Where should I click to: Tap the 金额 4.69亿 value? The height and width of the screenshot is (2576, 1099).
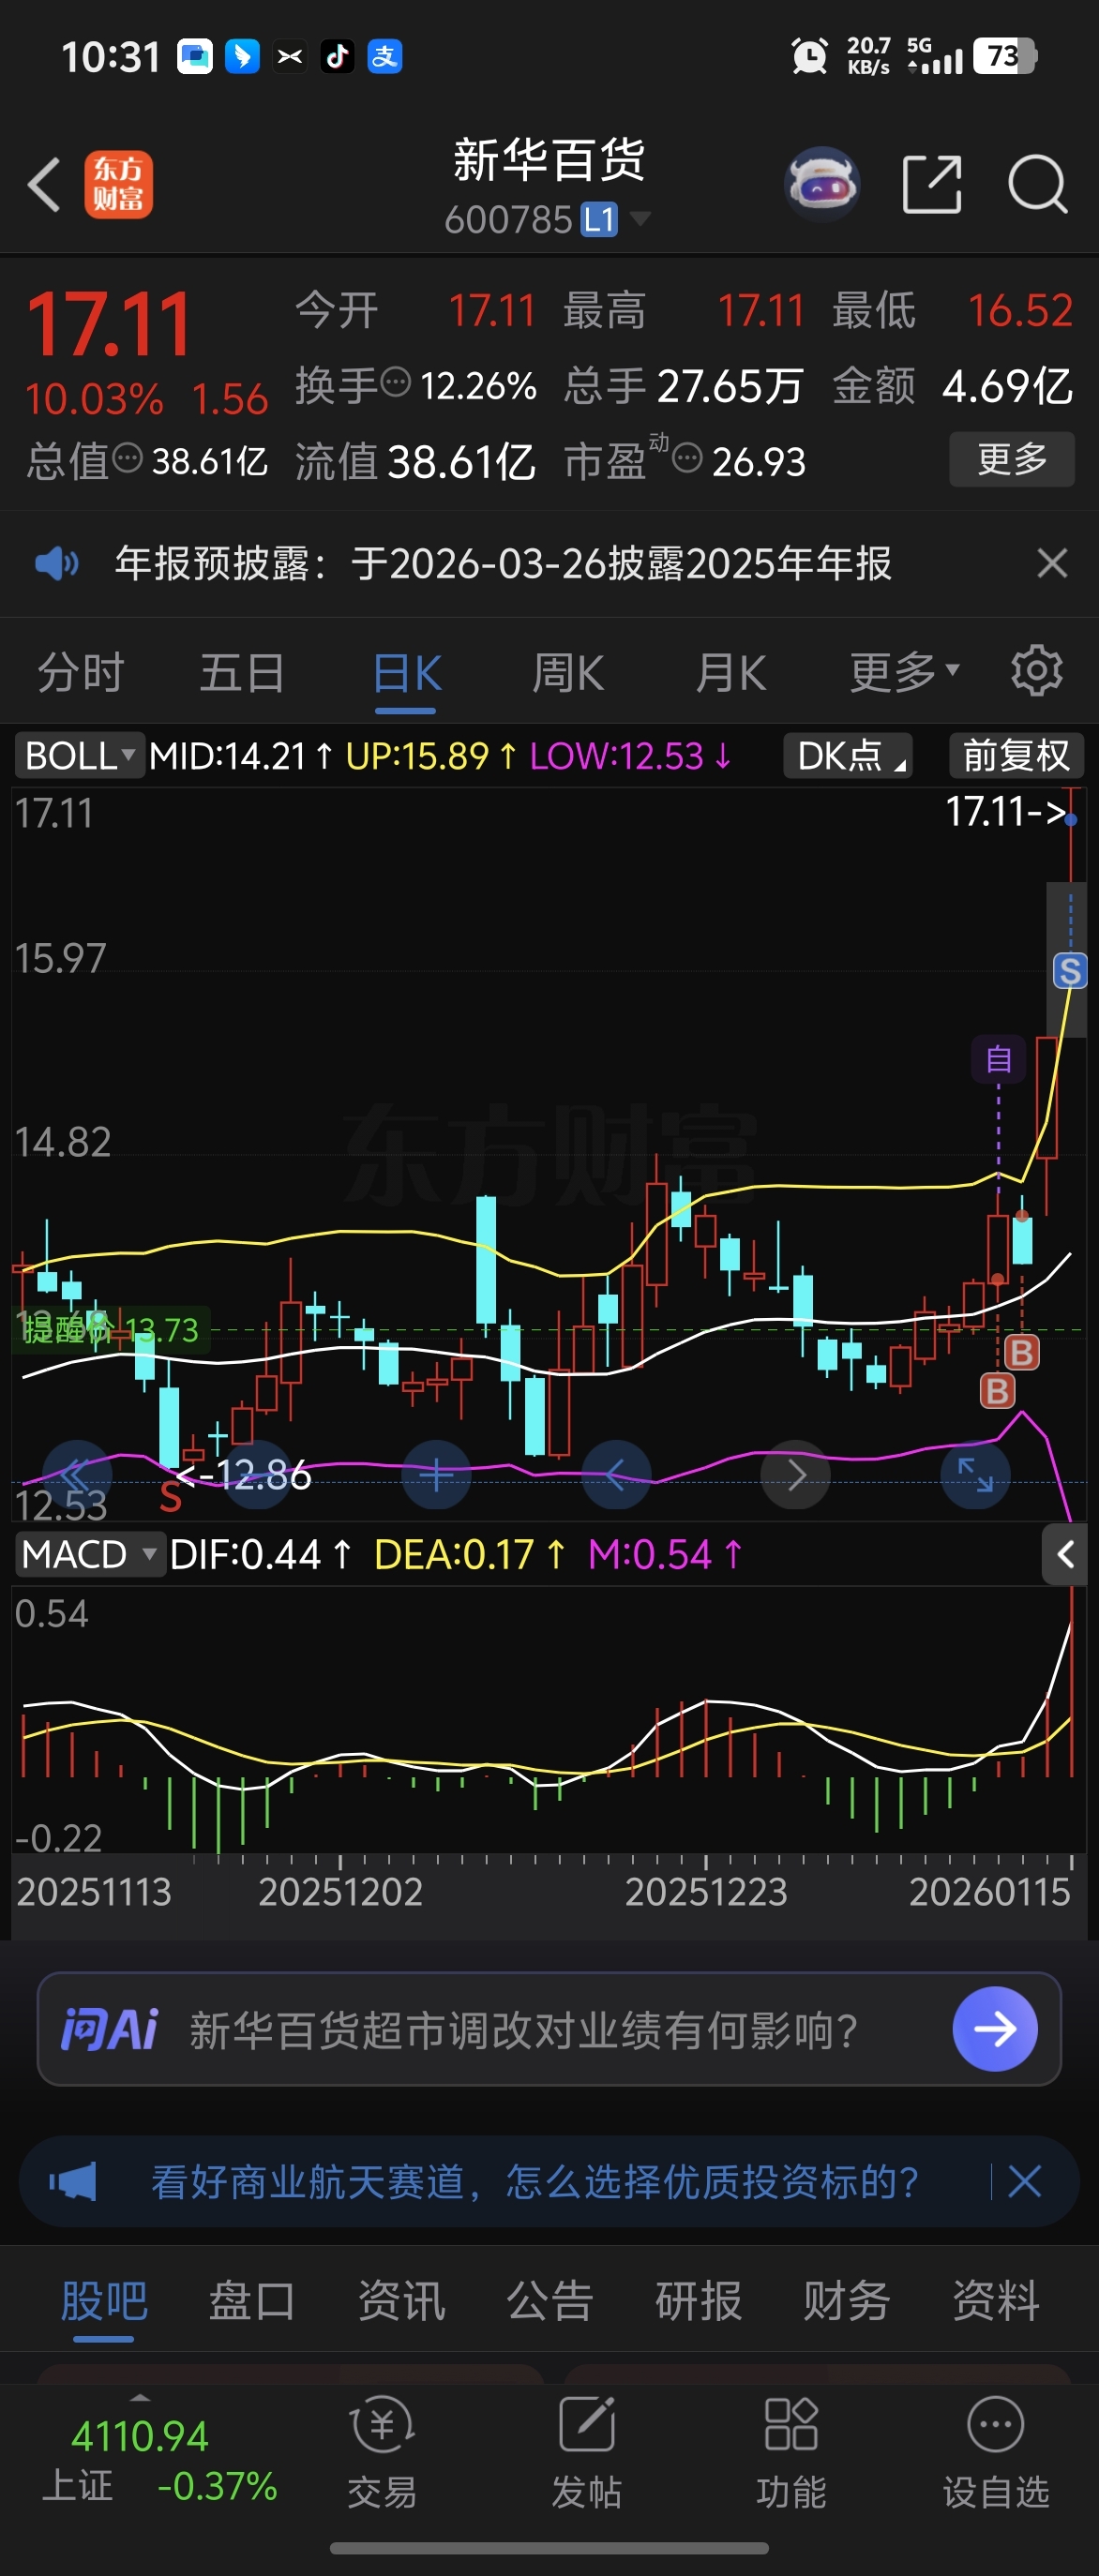(x=1008, y=386)
